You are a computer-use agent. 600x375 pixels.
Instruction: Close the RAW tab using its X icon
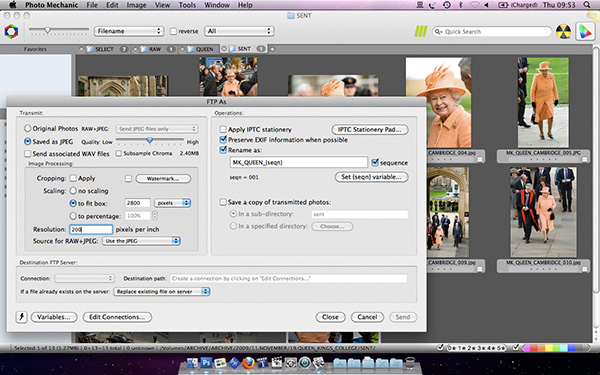tap(135, 49)
